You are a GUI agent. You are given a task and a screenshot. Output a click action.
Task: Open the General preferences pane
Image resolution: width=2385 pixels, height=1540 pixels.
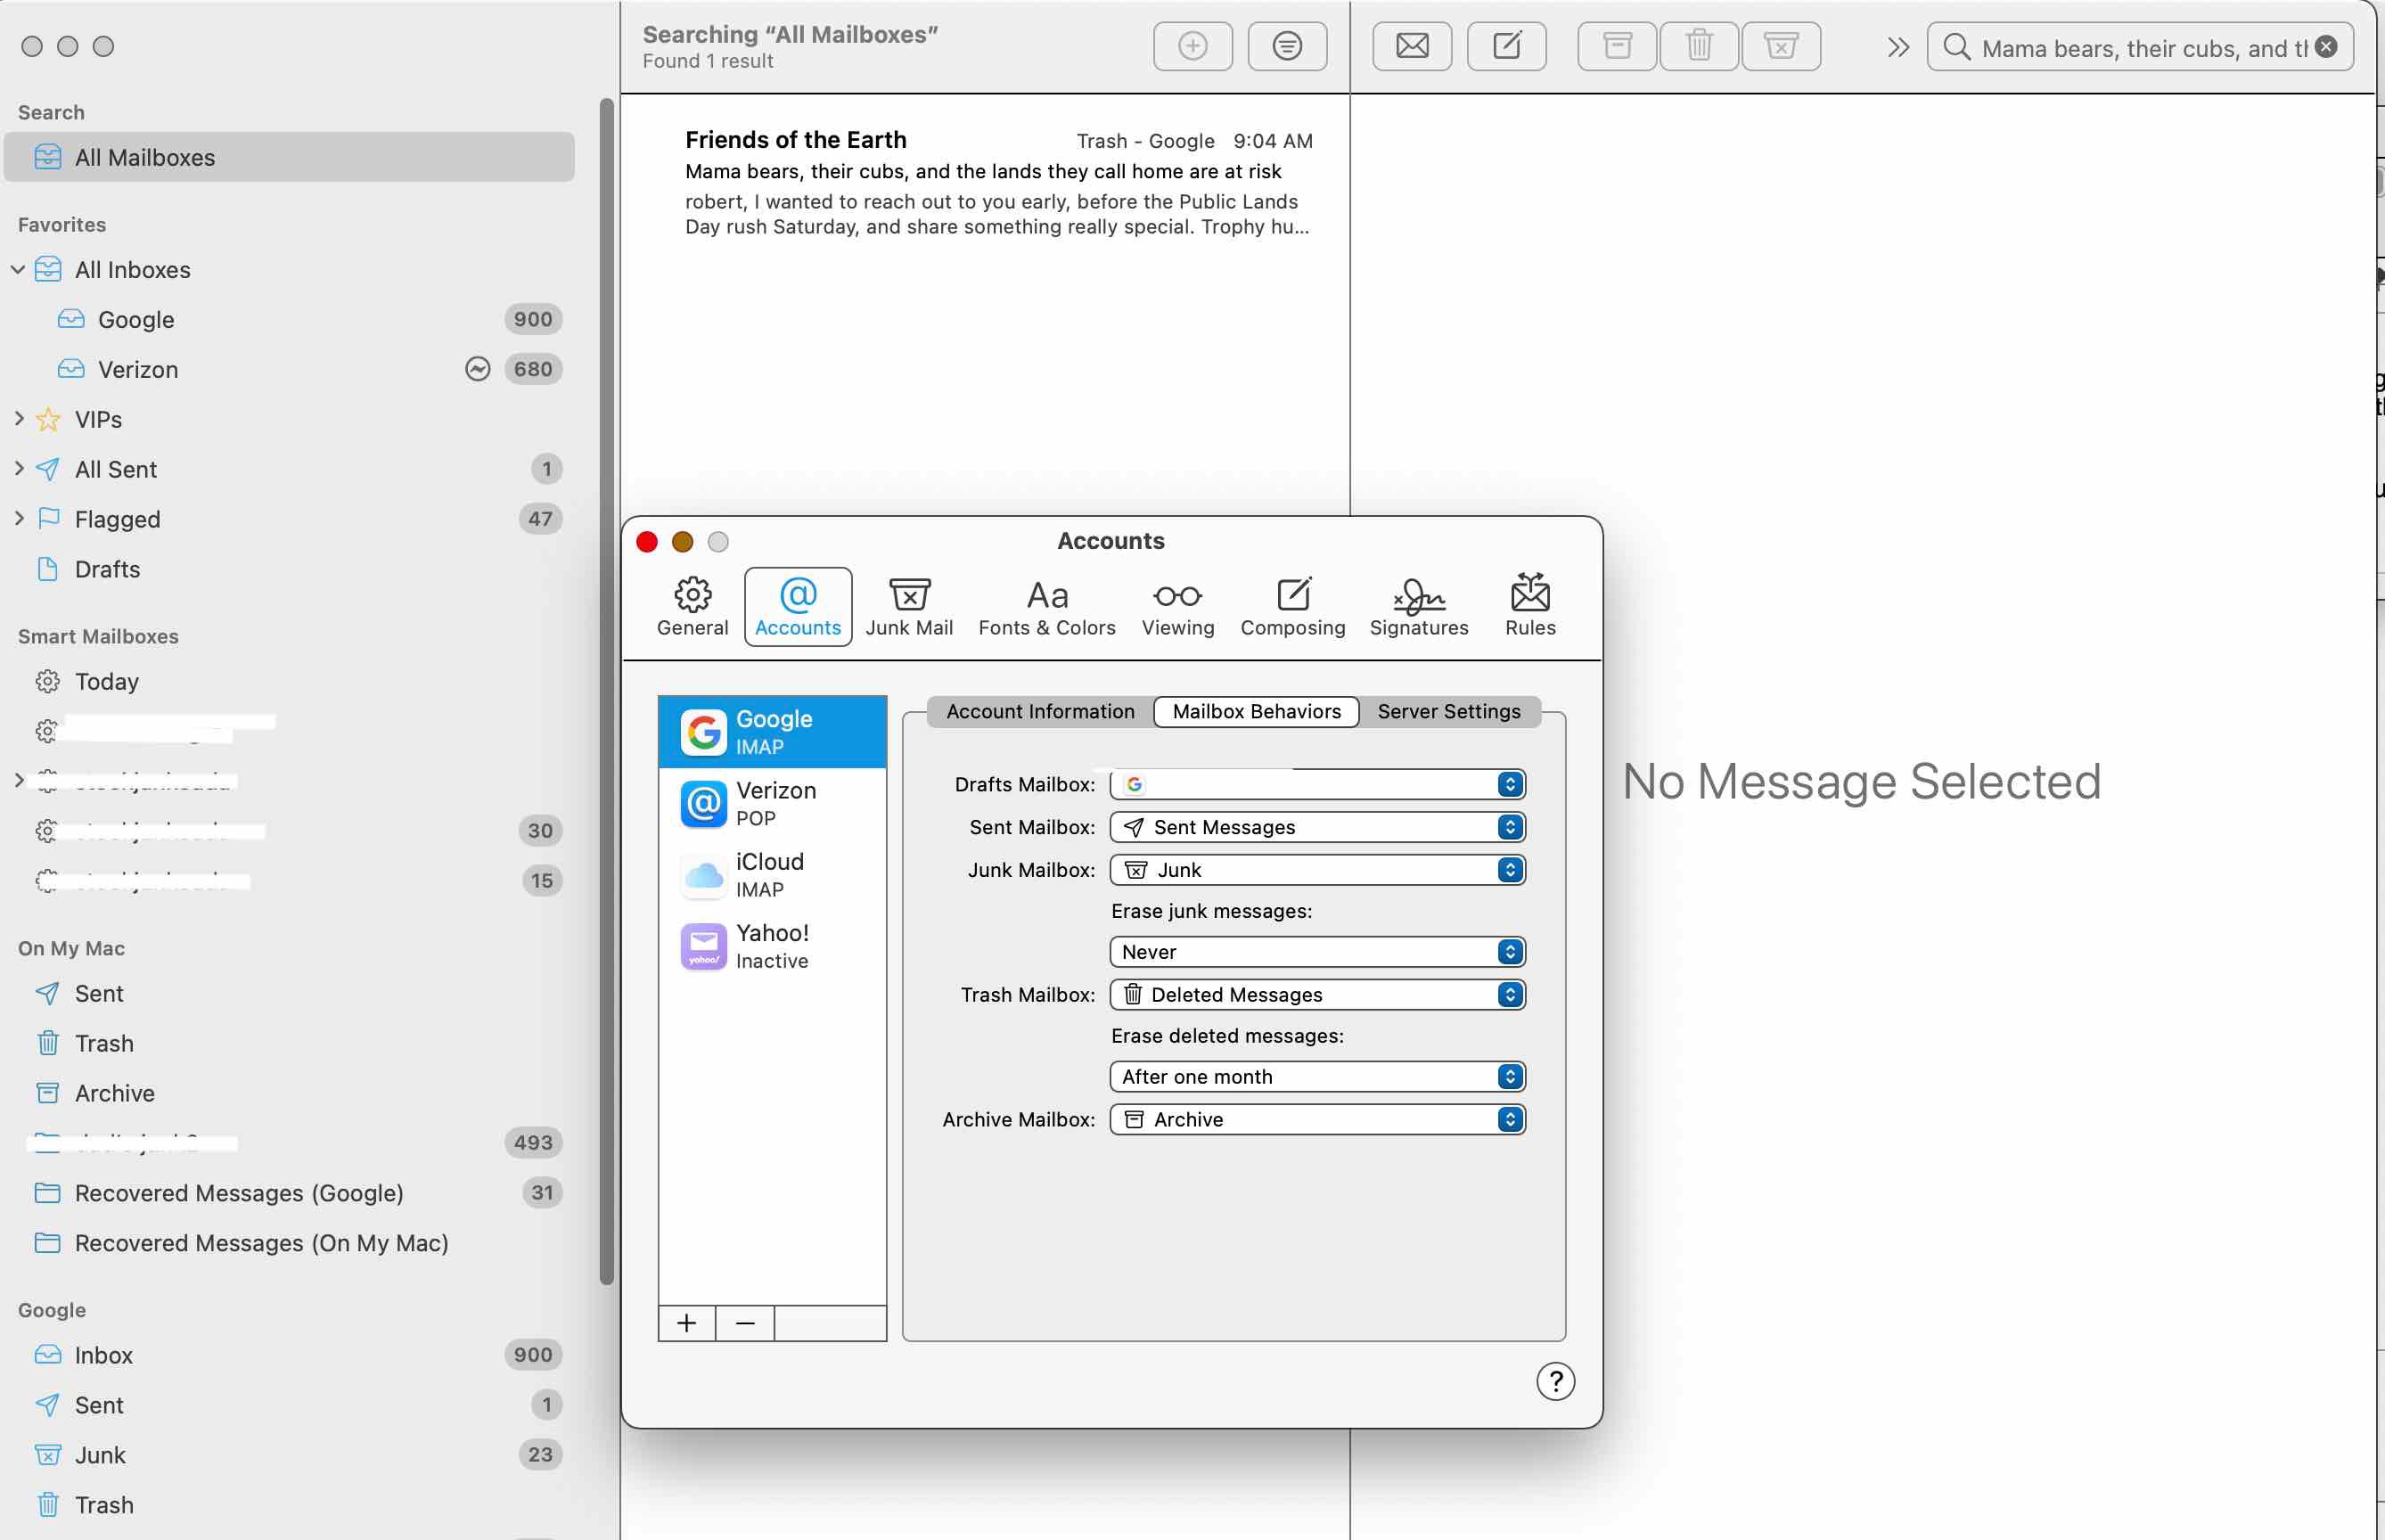point(692,606)
